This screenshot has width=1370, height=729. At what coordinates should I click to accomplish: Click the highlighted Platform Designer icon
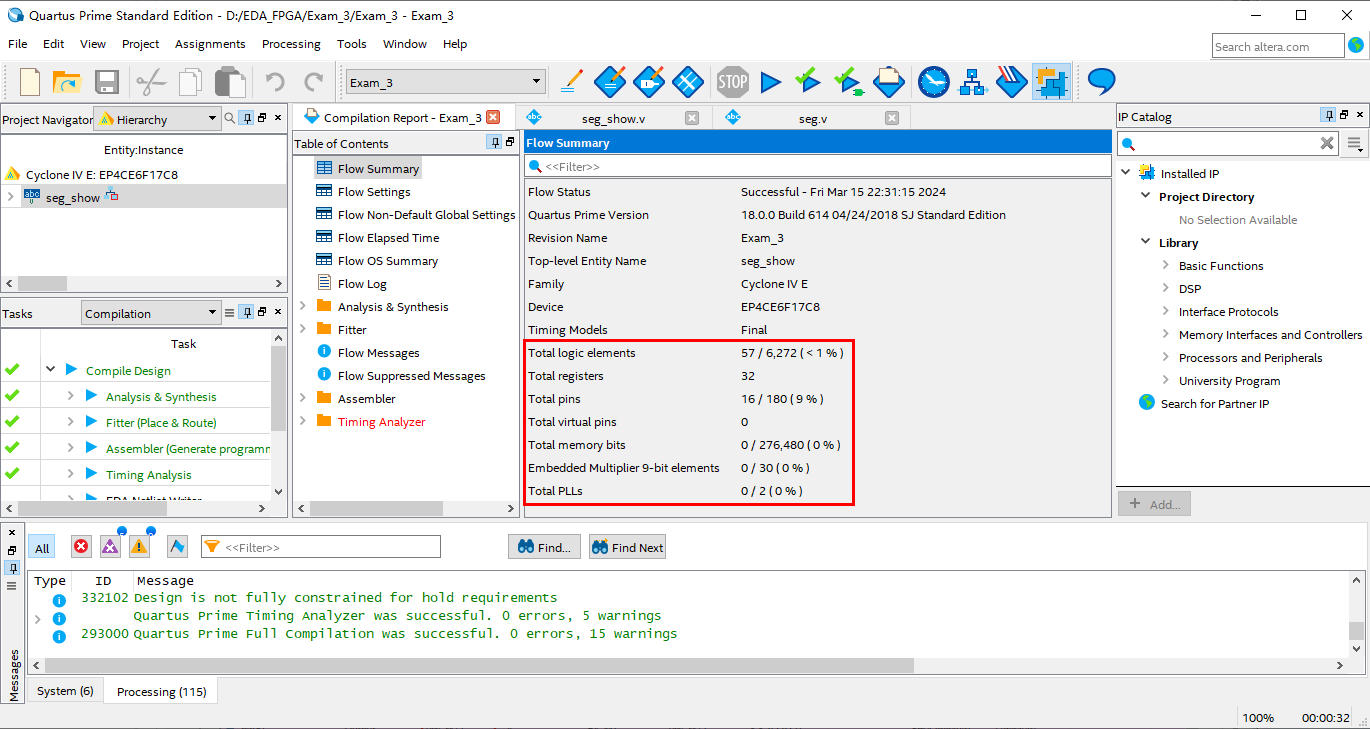point(1052,82)
